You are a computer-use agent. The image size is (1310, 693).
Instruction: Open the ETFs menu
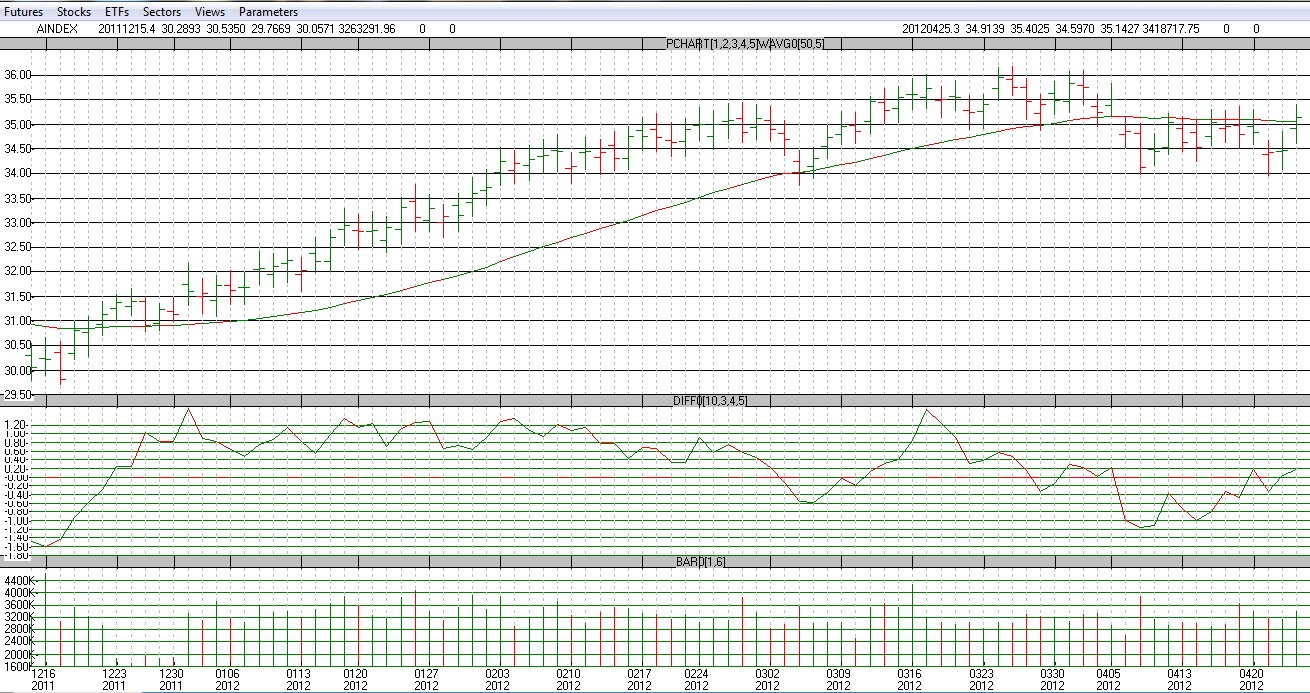coord(117,12)
